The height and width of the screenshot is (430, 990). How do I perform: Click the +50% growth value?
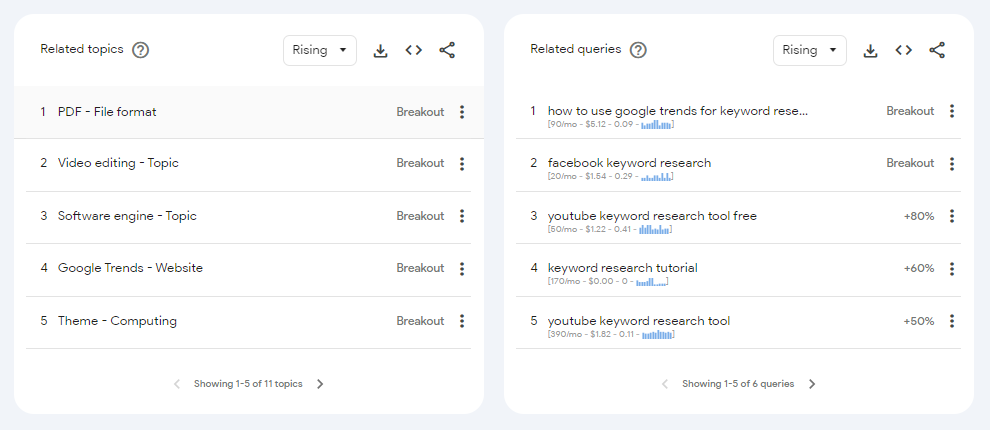[x=919, y=321]
